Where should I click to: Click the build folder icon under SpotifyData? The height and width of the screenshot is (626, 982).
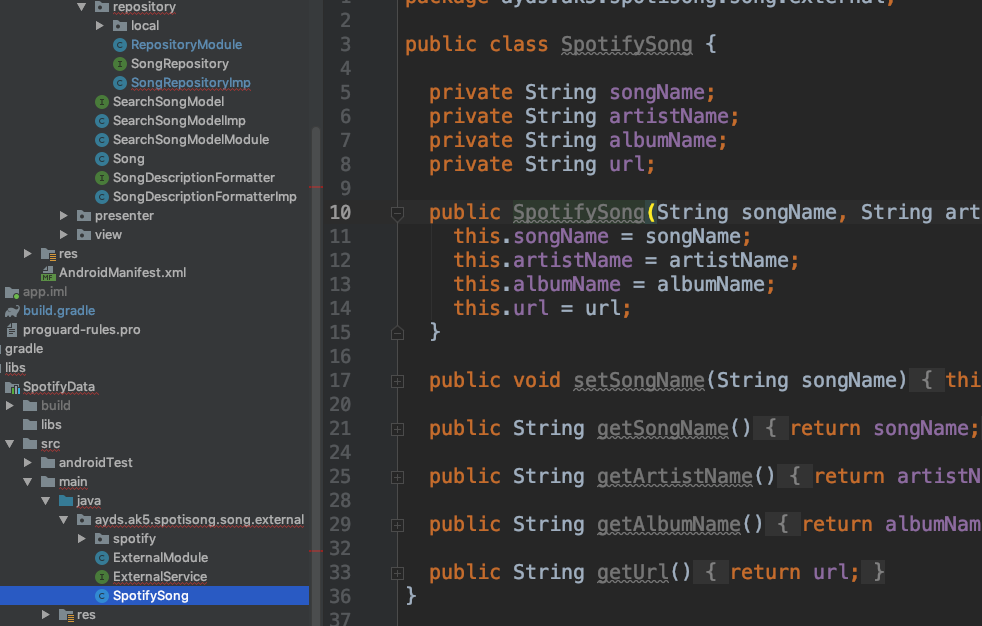pos(30,406)
